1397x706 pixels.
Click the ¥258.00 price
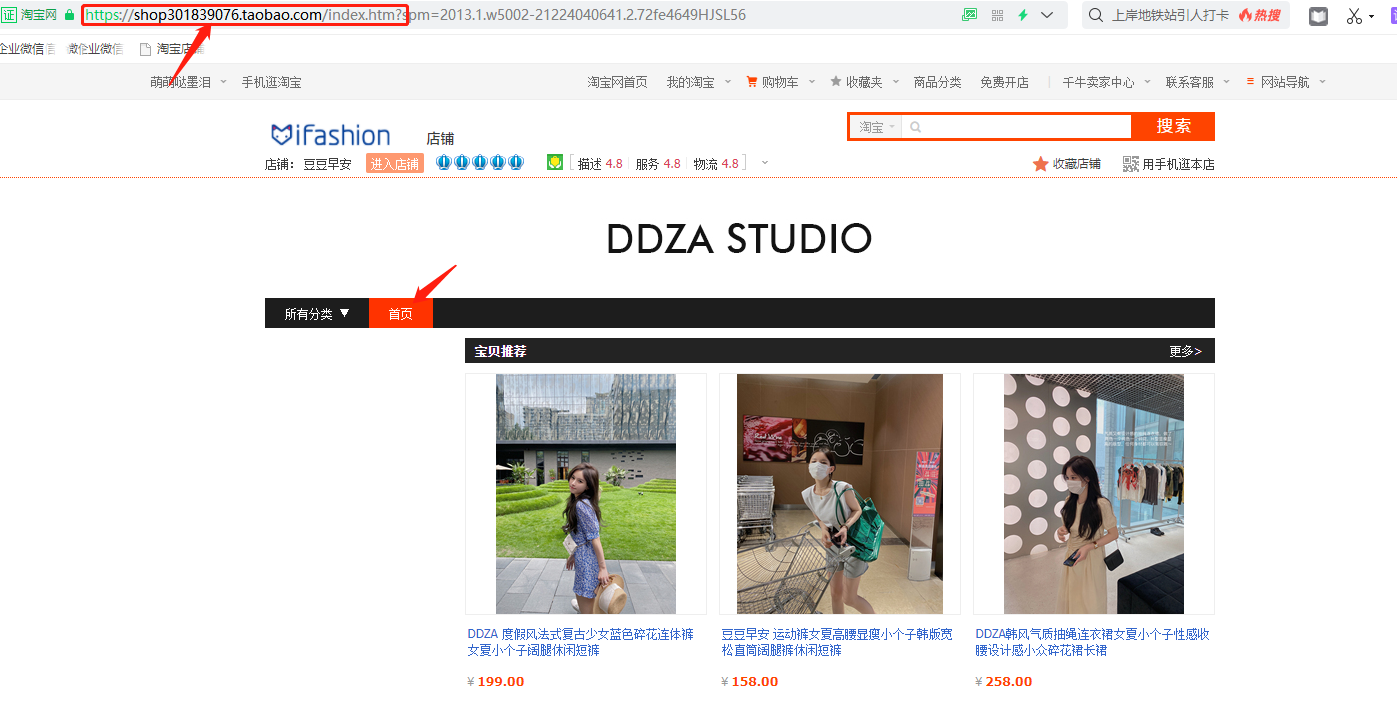1004,682
